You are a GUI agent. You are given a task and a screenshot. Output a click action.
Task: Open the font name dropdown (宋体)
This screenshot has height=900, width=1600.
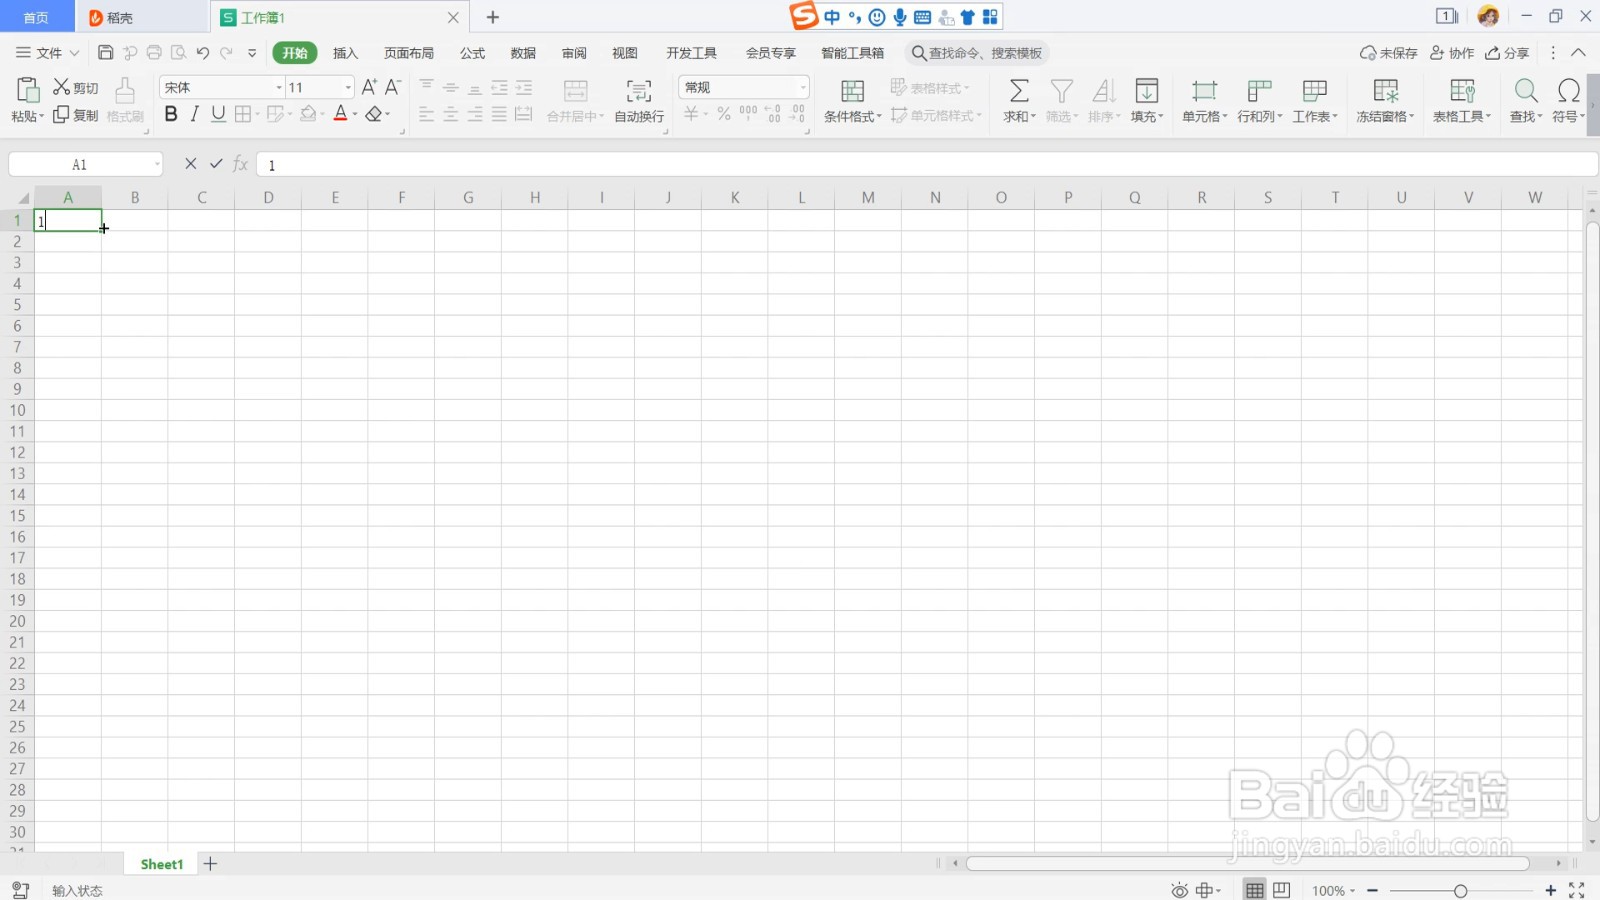[x=279, y=88]
